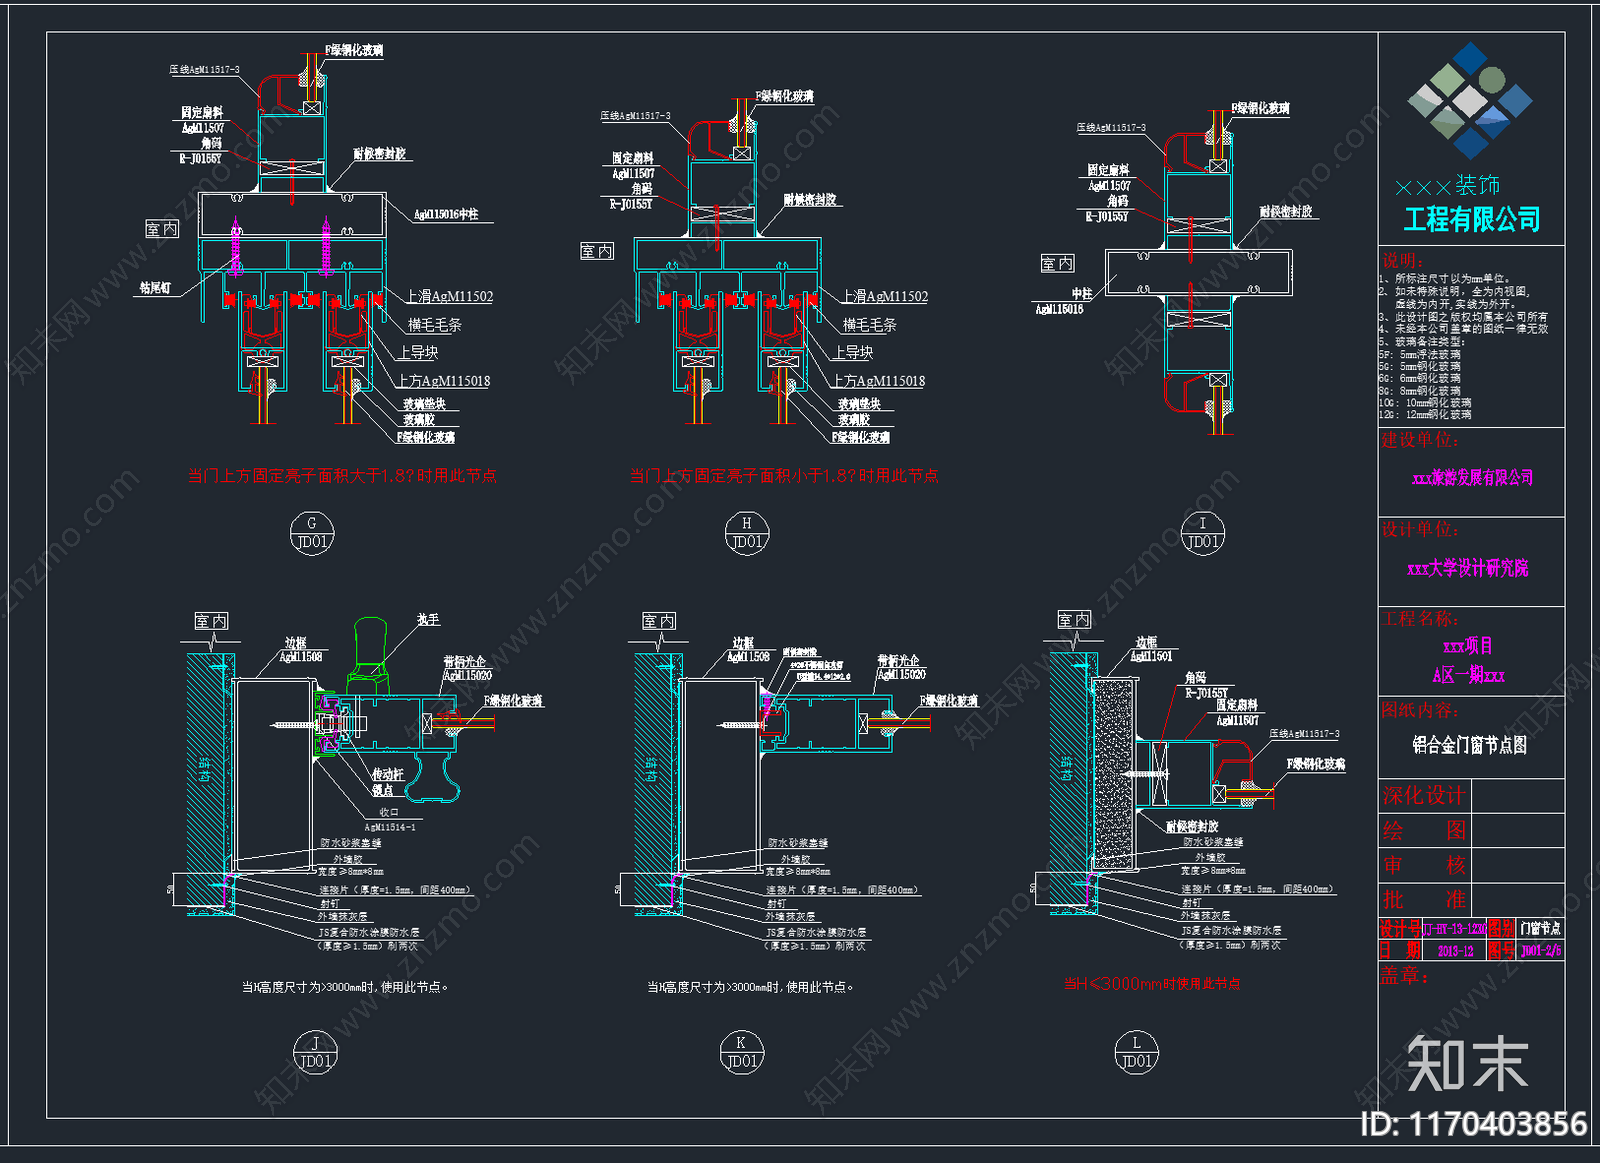Click the >3000mm note under detail J
Screen dimensions: 1600x1163
point(345,987)
